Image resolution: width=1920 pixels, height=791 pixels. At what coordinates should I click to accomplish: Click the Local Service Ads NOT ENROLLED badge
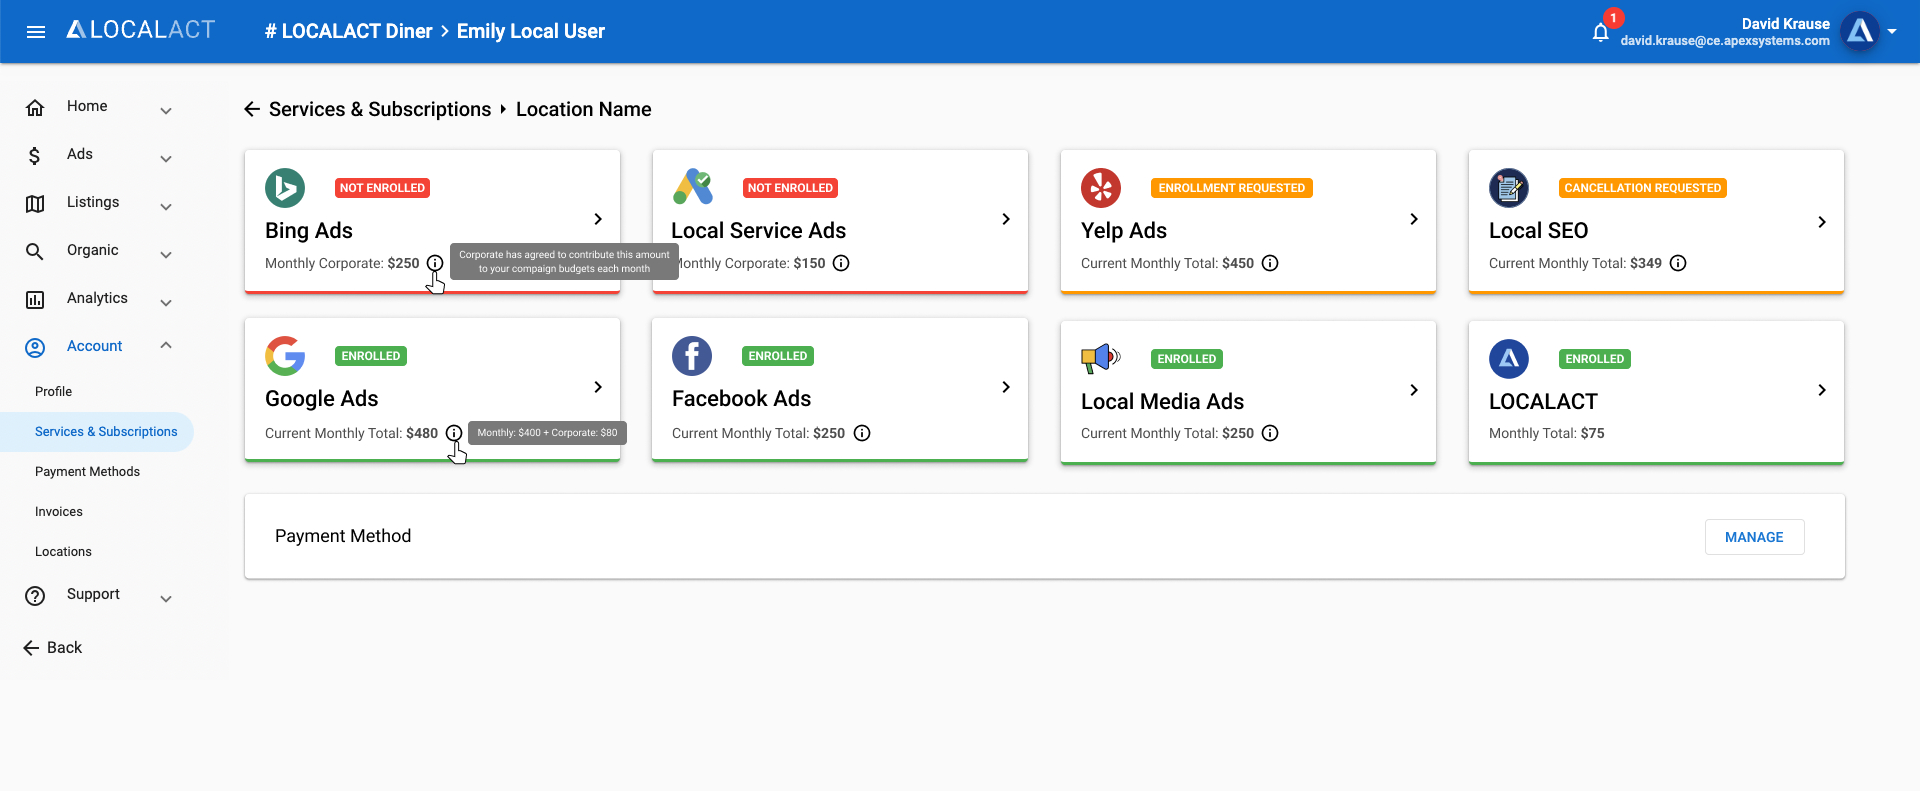click(x=790, y=188)
